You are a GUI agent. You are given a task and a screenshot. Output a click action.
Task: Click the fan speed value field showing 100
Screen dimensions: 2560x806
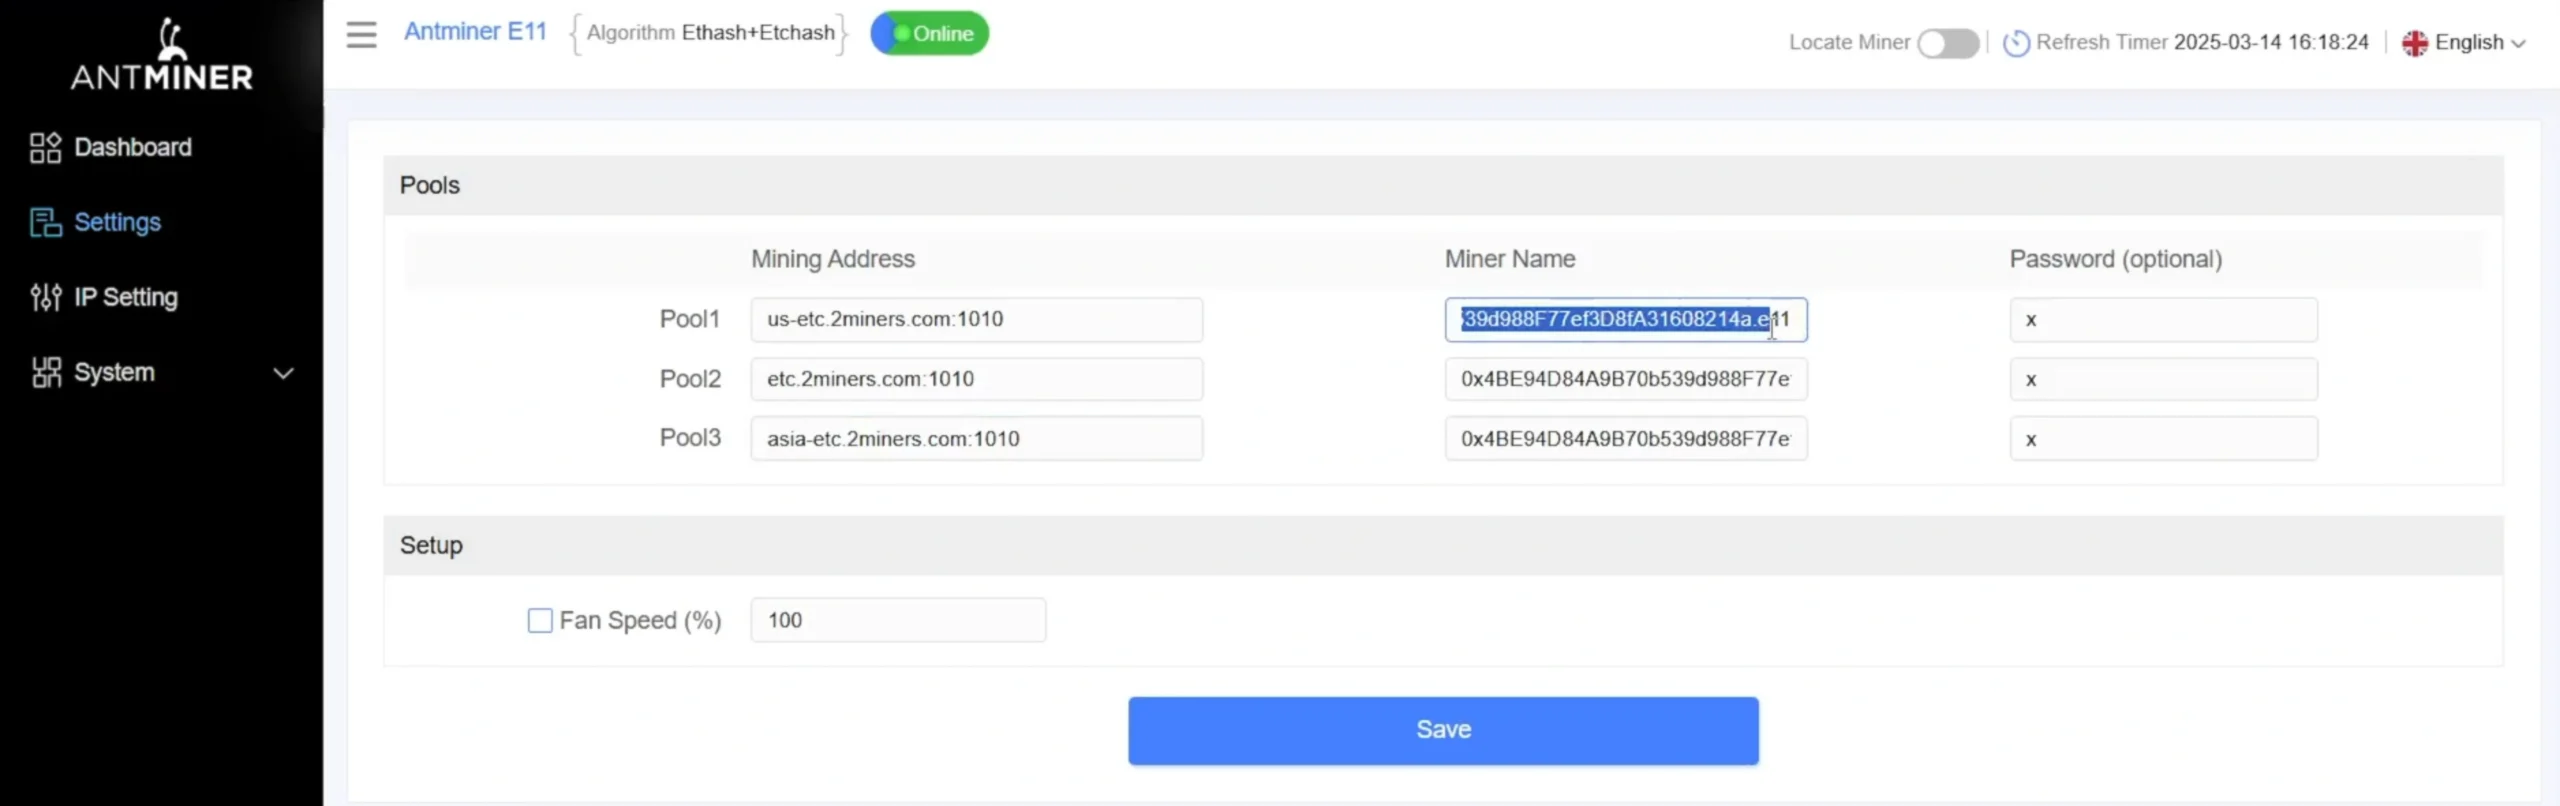point(898,620)
